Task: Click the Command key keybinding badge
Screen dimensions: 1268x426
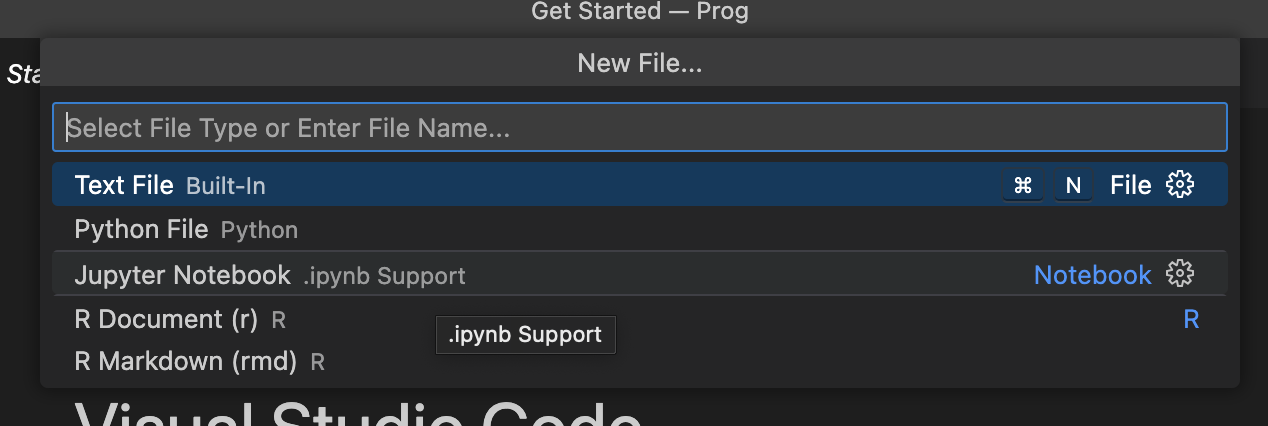Action: [x=1023, y=185]
